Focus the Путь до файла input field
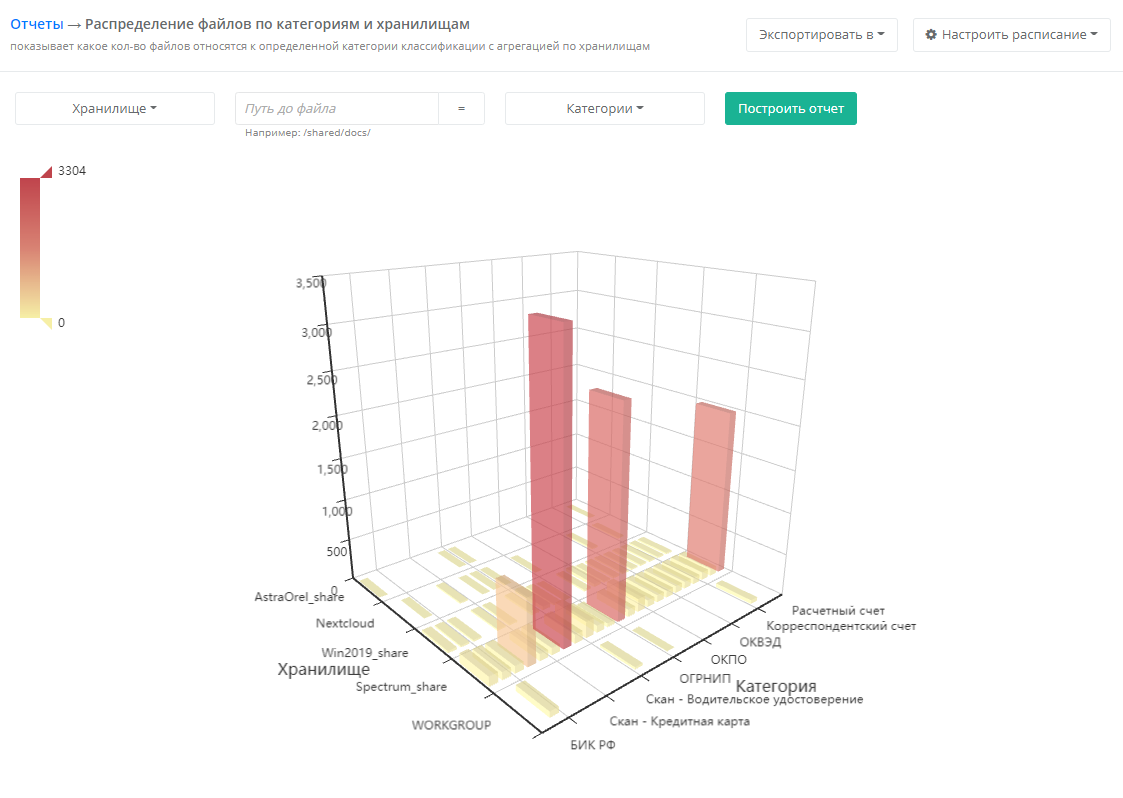Viewport: 1123px width, 798px height. click(x=337, y=109)
